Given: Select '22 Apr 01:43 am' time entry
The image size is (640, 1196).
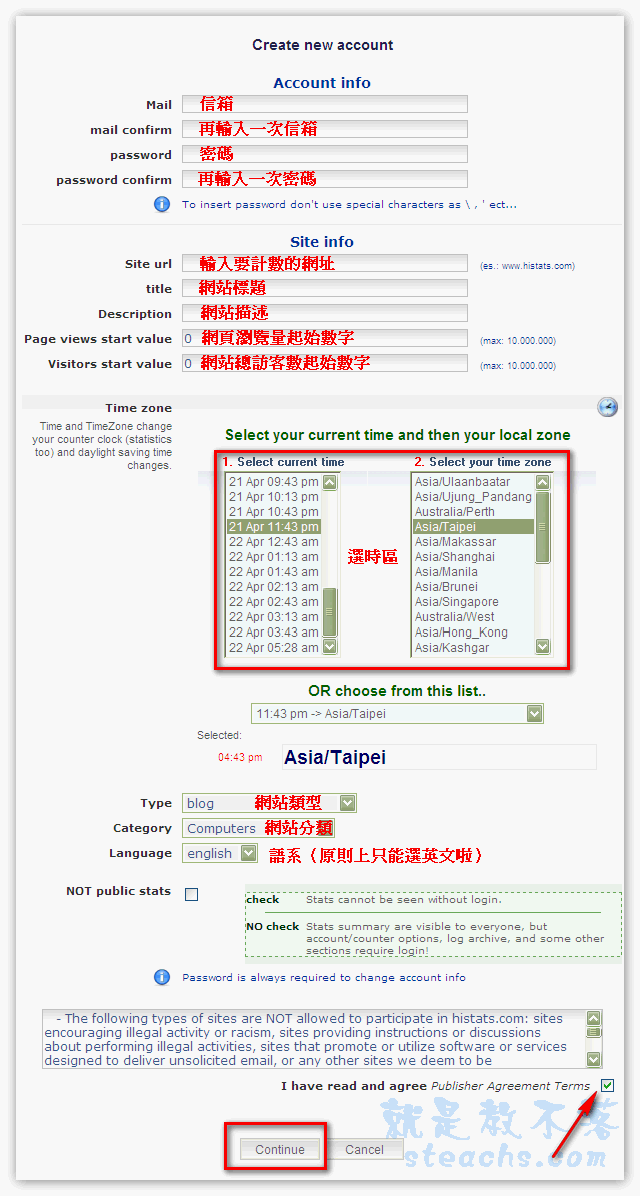Looking at the screenshot, I should point(274,572).
